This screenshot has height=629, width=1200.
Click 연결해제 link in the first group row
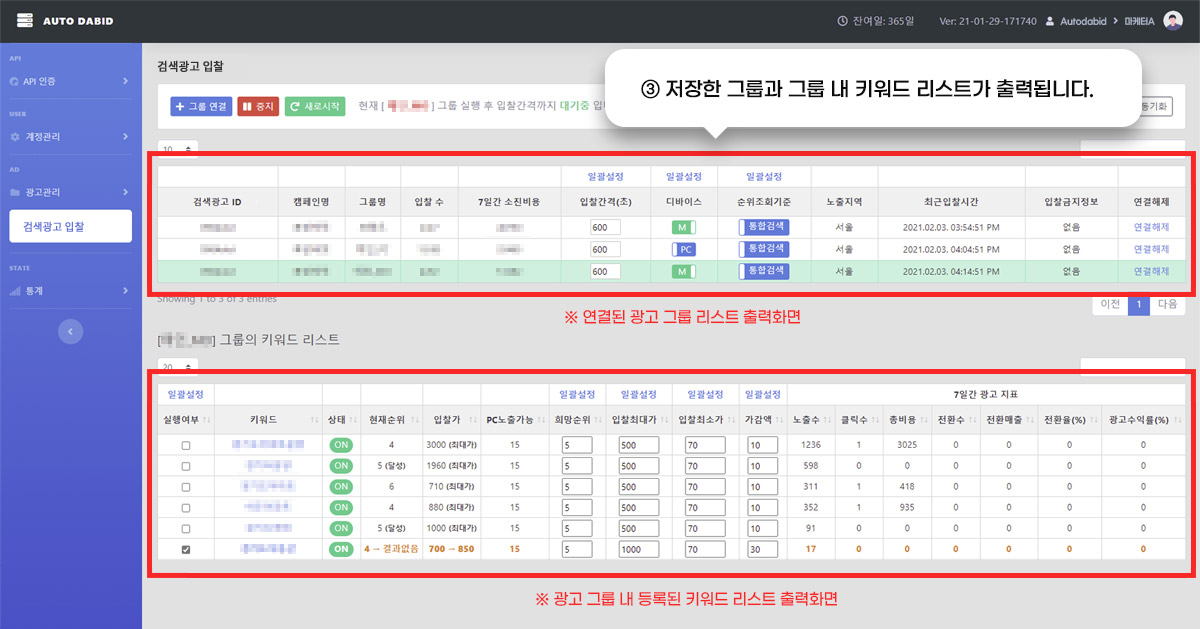(x=1150, y=227)
